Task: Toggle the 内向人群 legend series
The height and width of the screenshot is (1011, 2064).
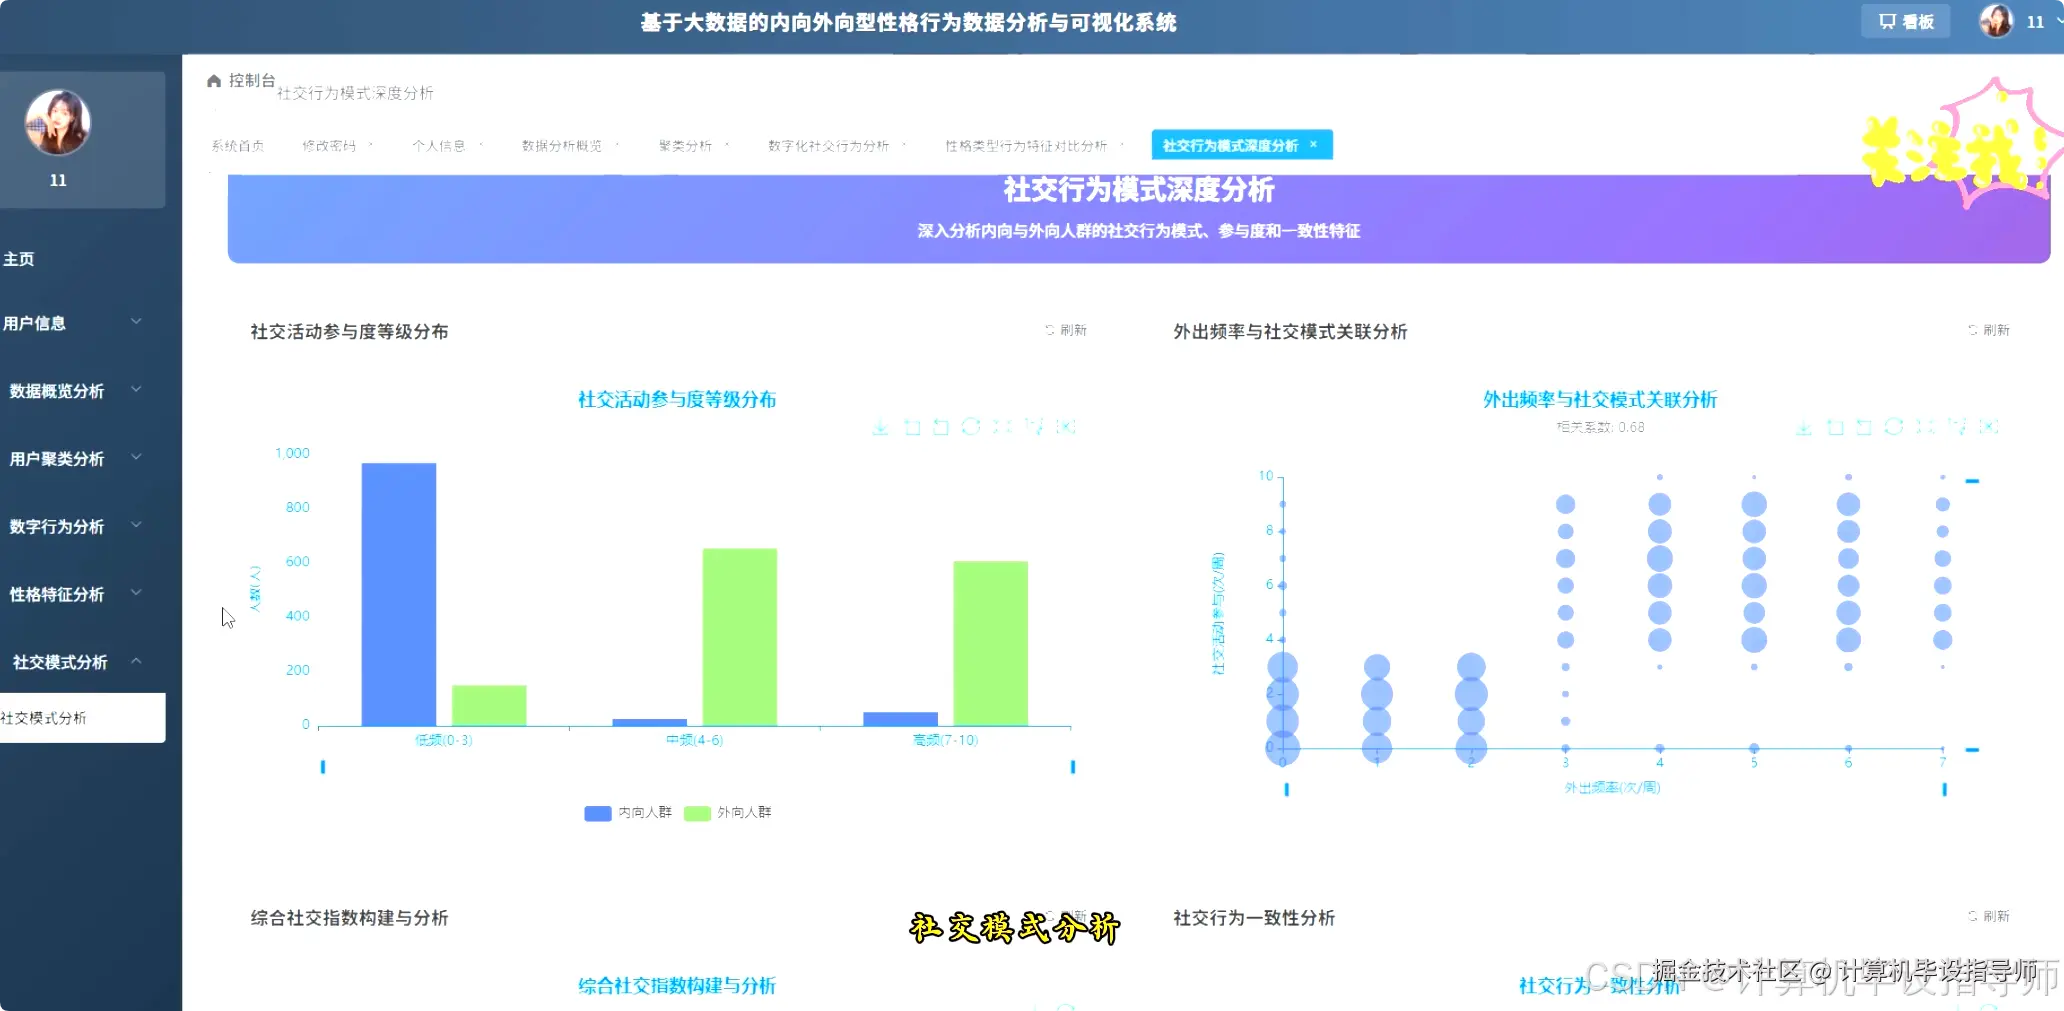Action: 628,813
